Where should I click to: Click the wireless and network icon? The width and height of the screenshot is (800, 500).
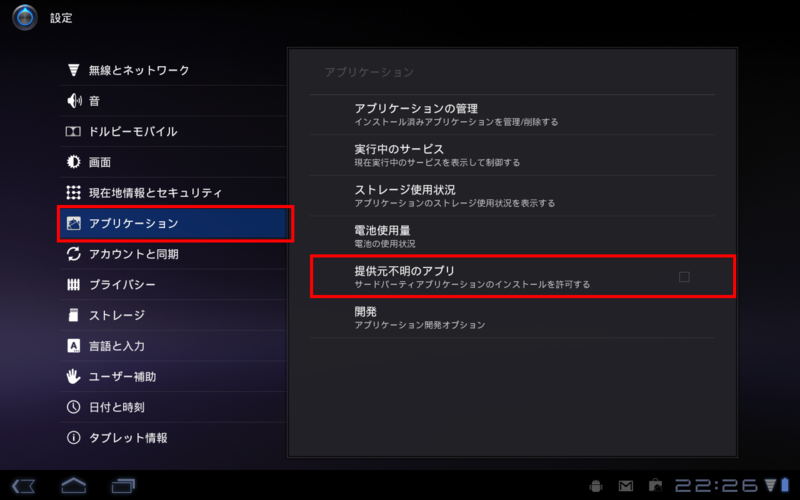[73, 70]
